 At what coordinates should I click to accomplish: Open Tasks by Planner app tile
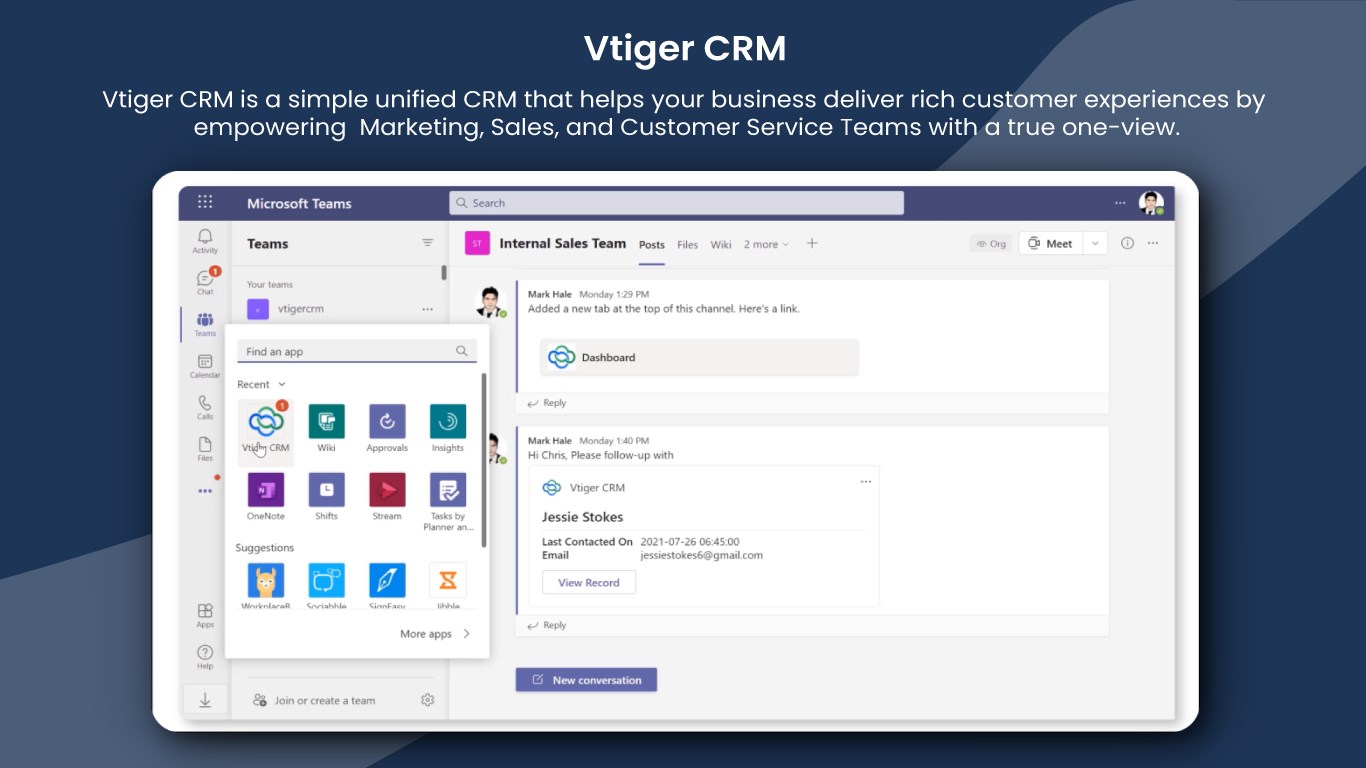[448, 503]
